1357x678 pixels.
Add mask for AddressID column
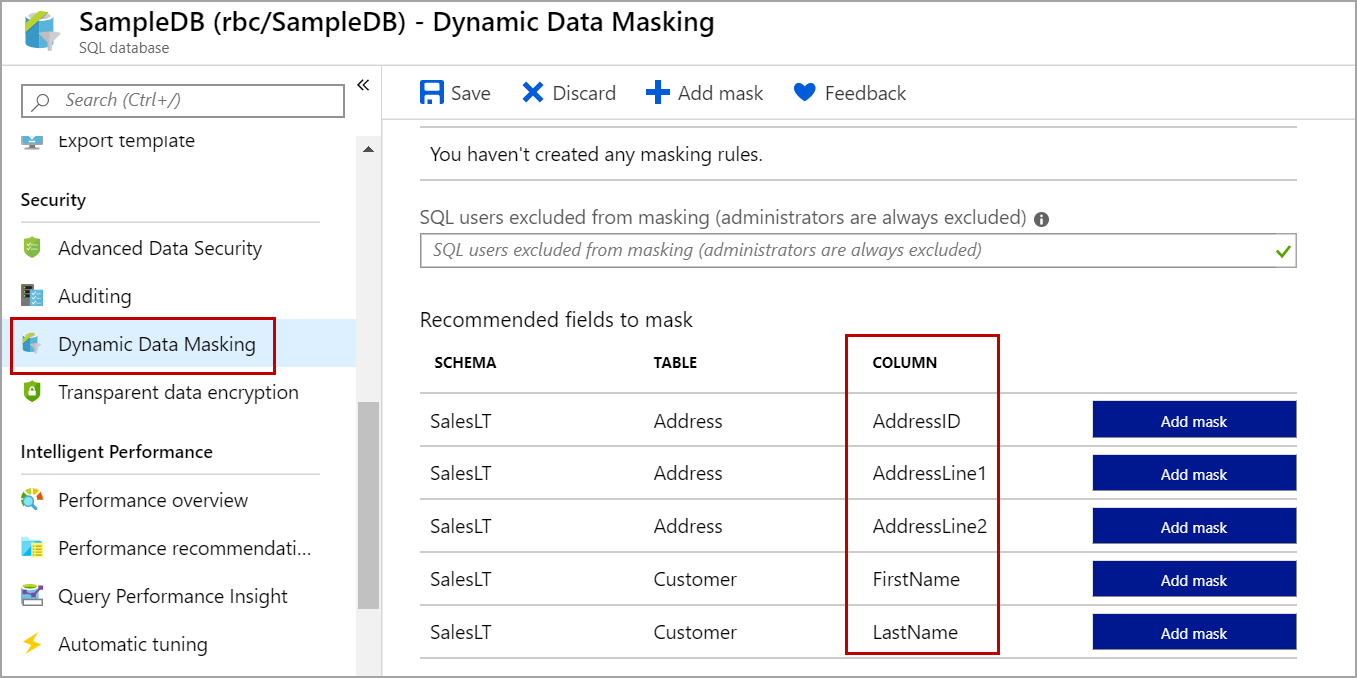pyautogui.click(x=1194, y=421)
